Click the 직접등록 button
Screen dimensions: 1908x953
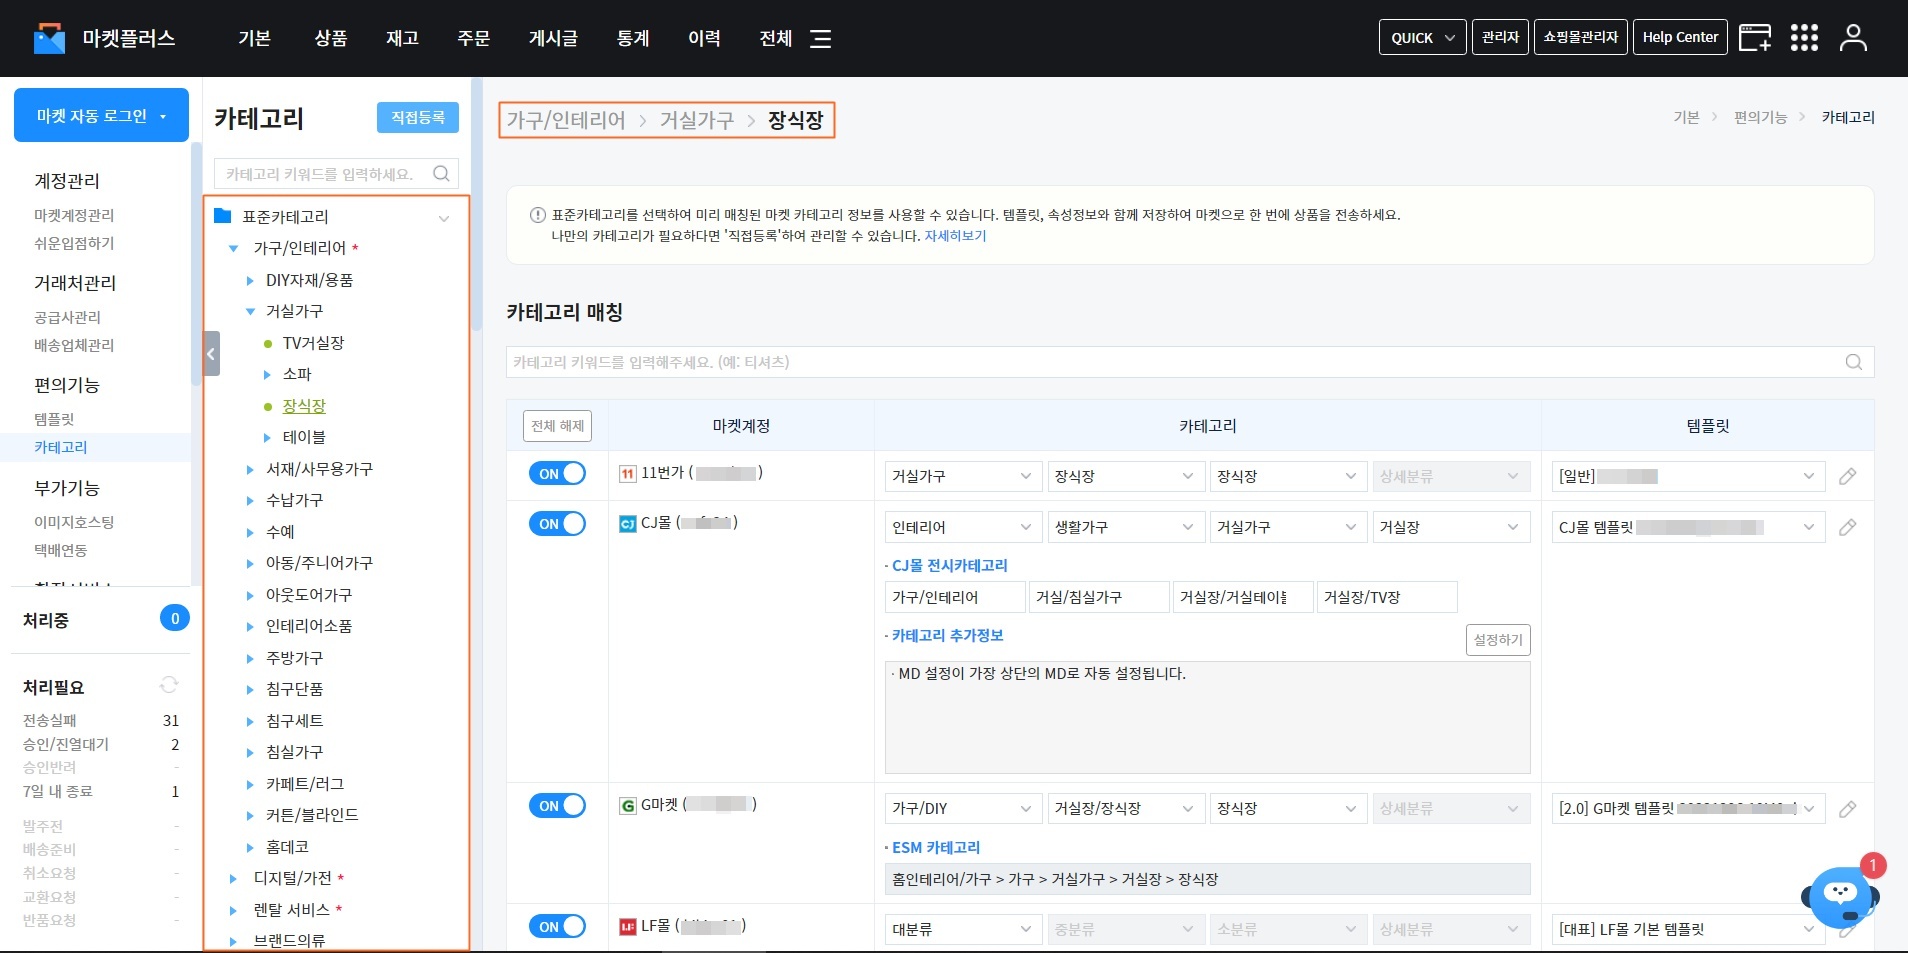click(x=418, y=117)
